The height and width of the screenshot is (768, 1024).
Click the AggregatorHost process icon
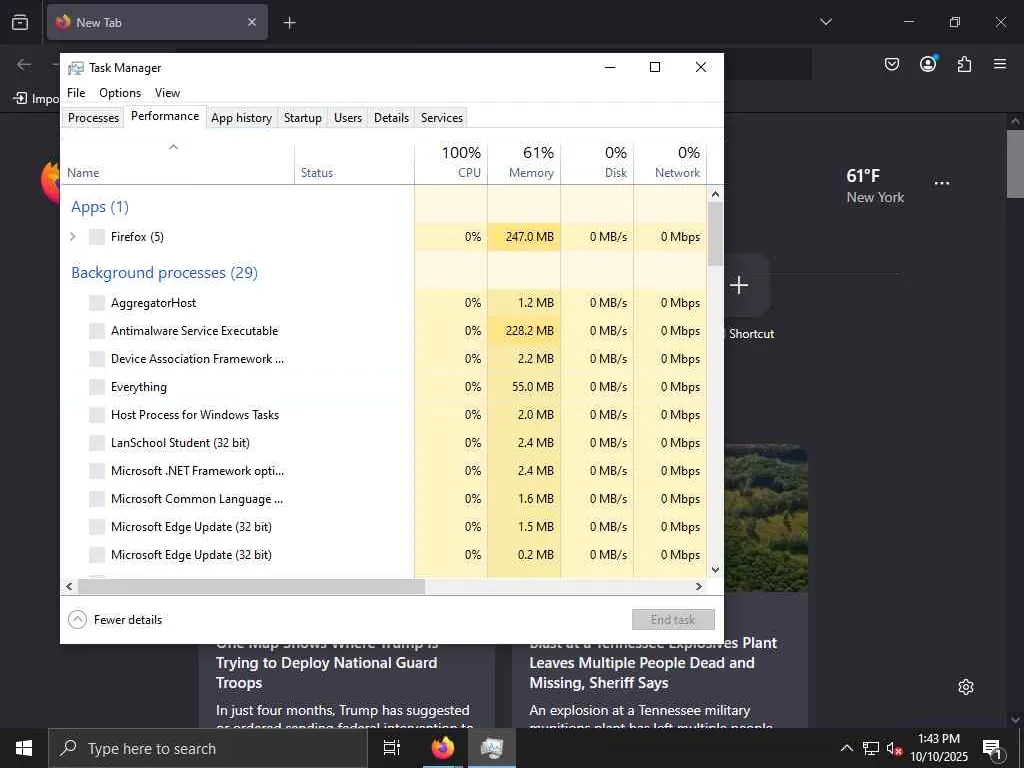[97, 303]
